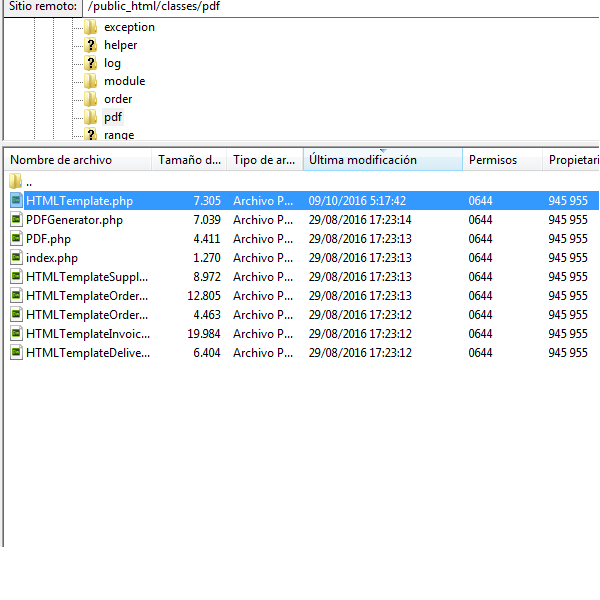The width and height of the screenshot is (600, 600).
Task: Select the HTMLTemplateDelive... file name
Action: tap(88, 353)
